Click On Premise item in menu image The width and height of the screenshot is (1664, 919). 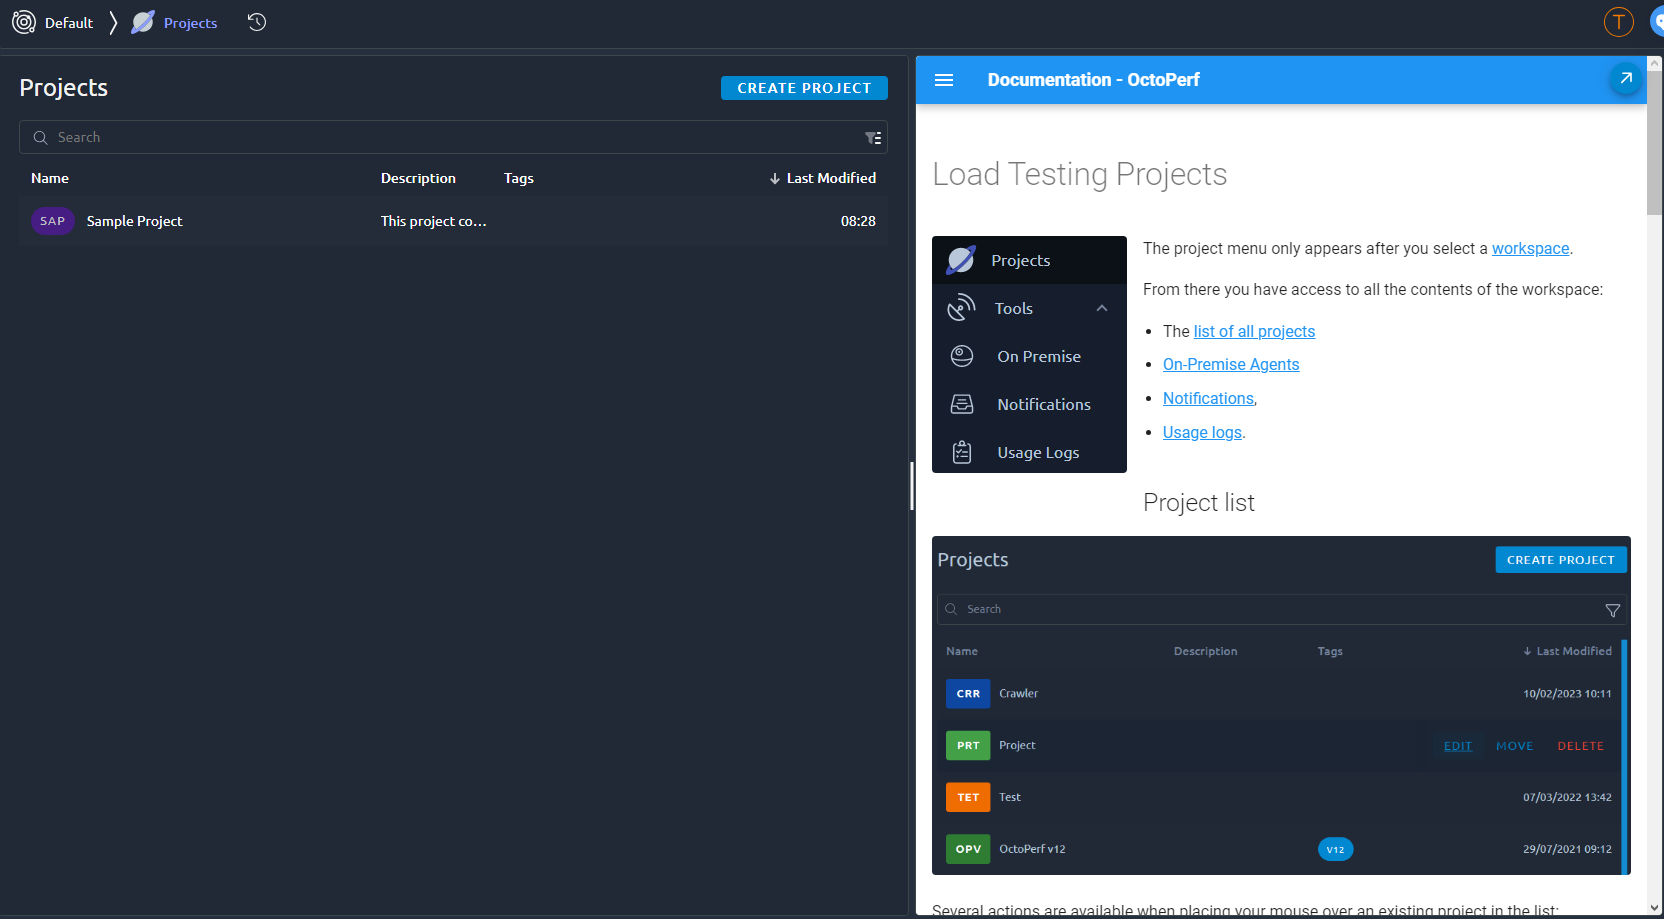click(x=1029, y=356)
